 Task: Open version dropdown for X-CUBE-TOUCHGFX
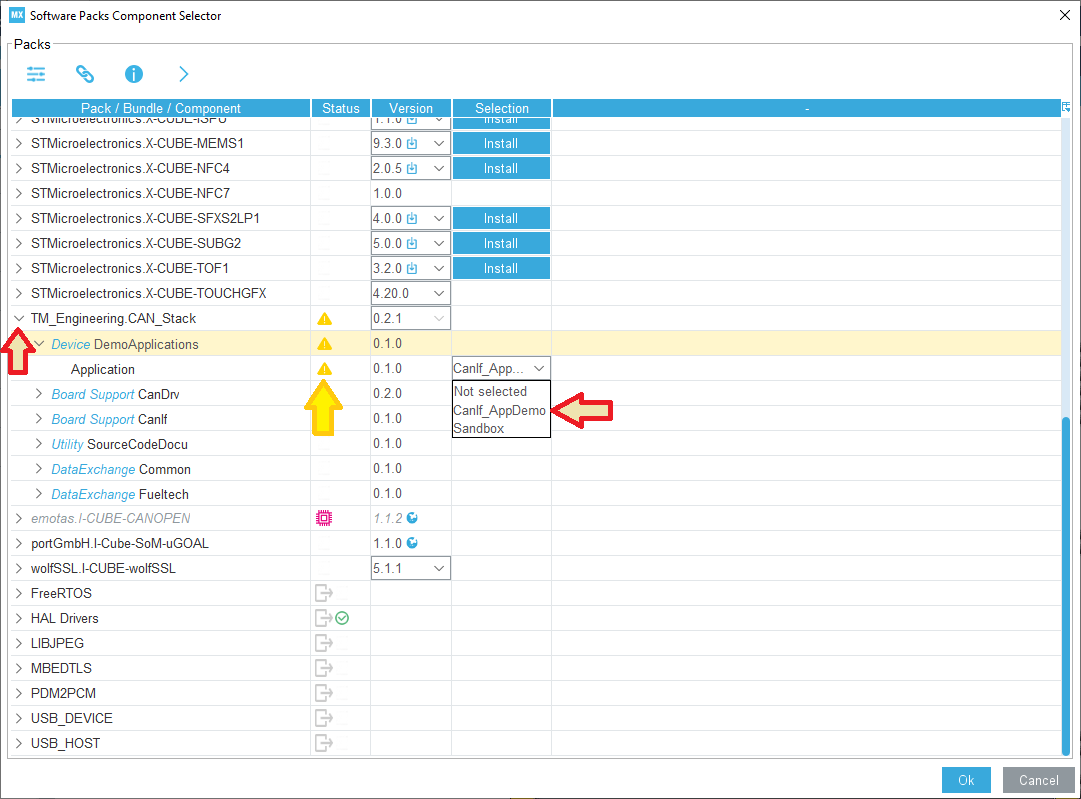pyautogui.click(x=438, y=293)
